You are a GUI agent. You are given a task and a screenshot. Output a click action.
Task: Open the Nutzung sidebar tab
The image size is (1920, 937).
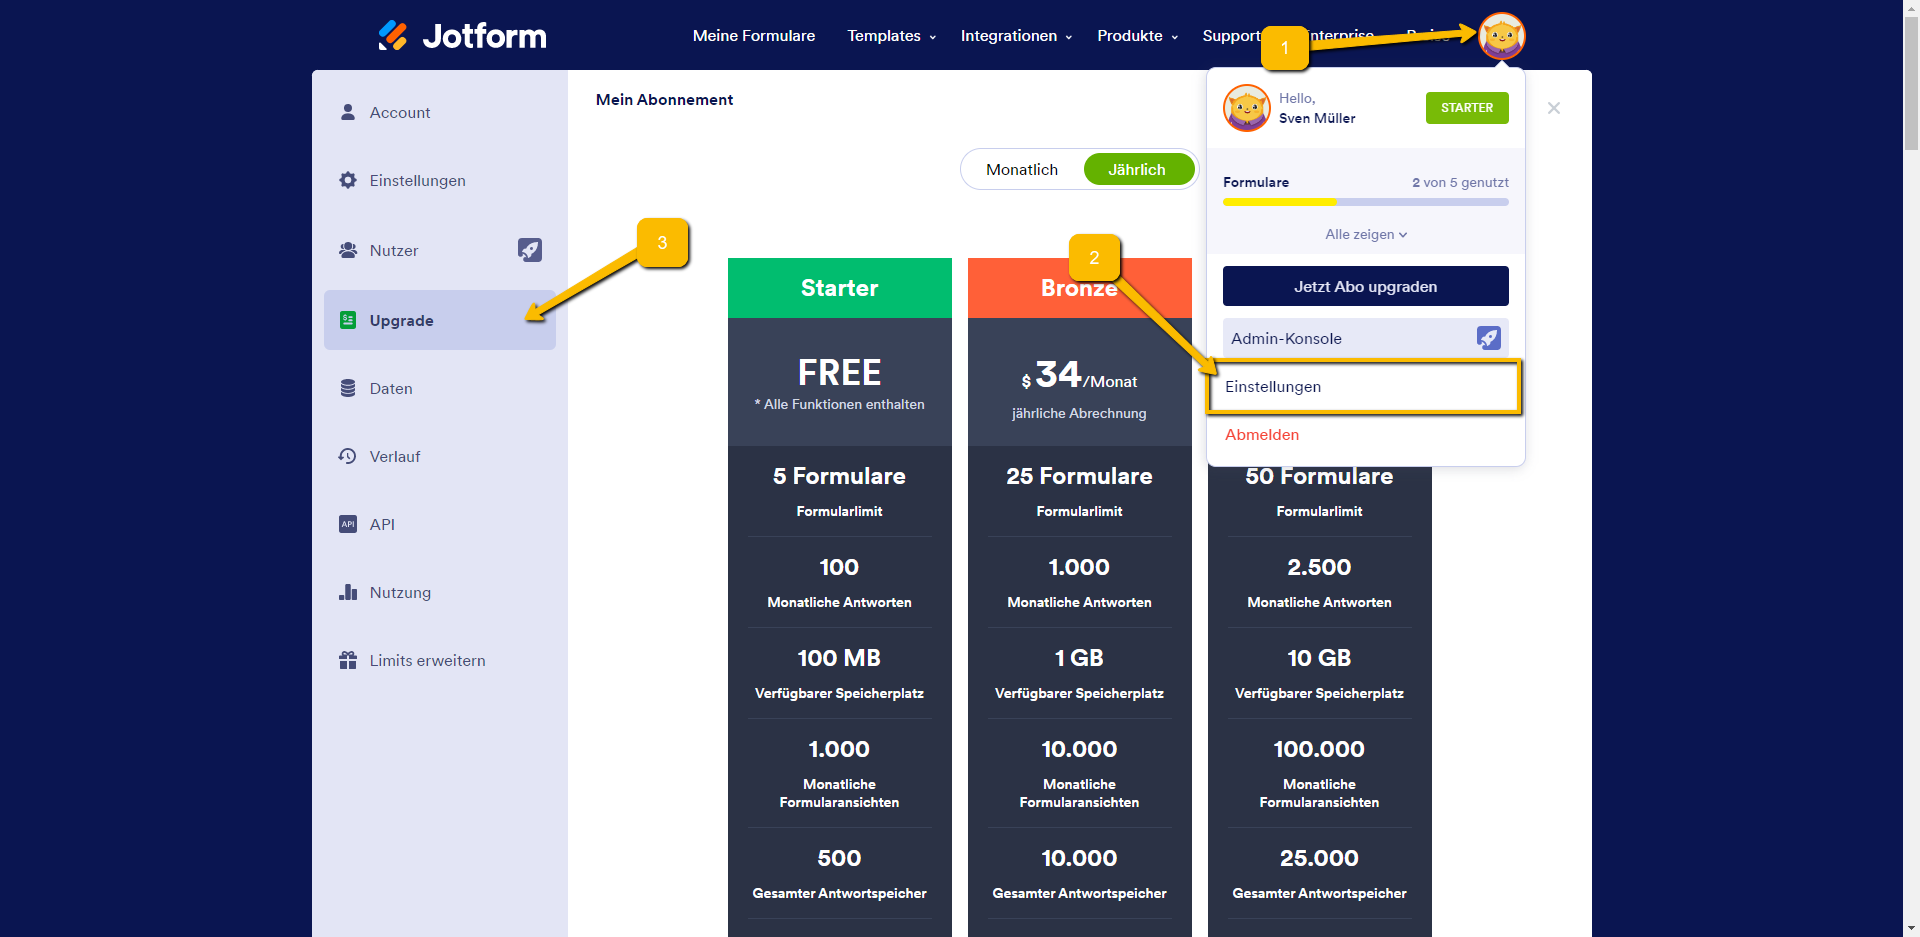440,592
